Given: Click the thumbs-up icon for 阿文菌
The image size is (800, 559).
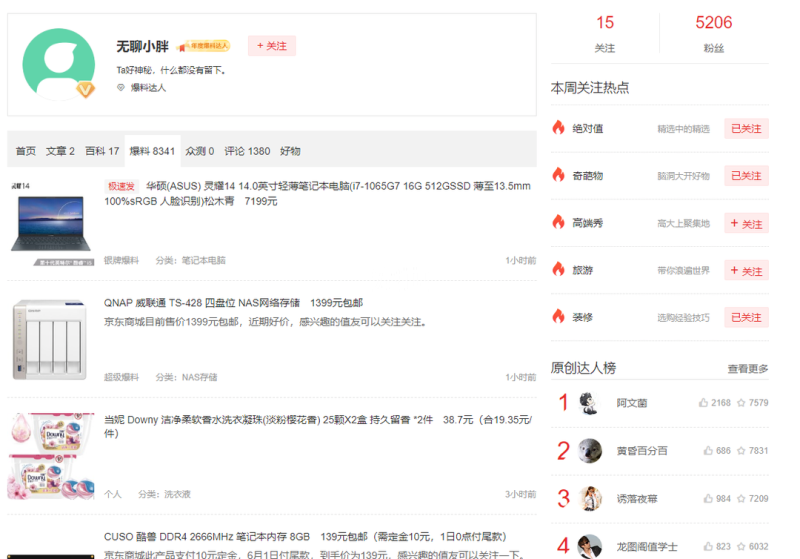Looking at the screenshot, I should click(703, 403).
